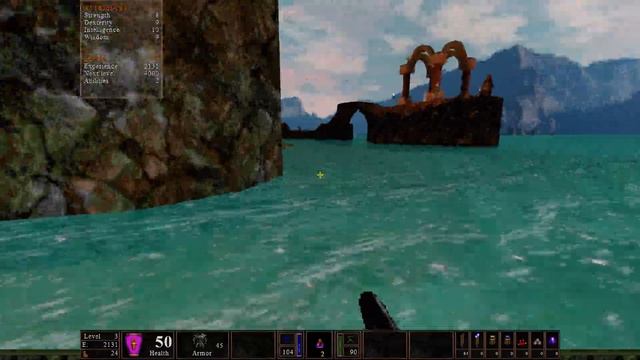Click the Experience value row

pos(121,66)
